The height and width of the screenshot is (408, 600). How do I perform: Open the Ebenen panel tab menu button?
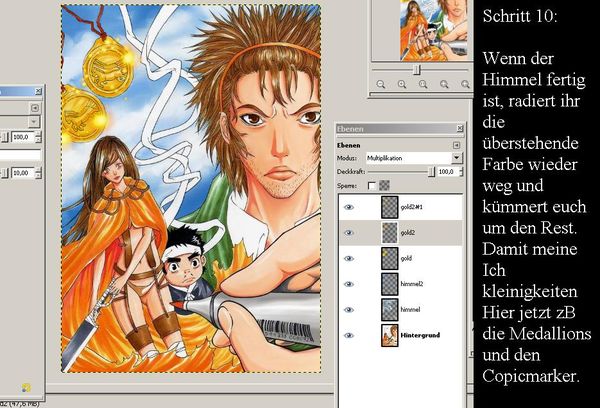pyautogui.click(x=456, y=145)
